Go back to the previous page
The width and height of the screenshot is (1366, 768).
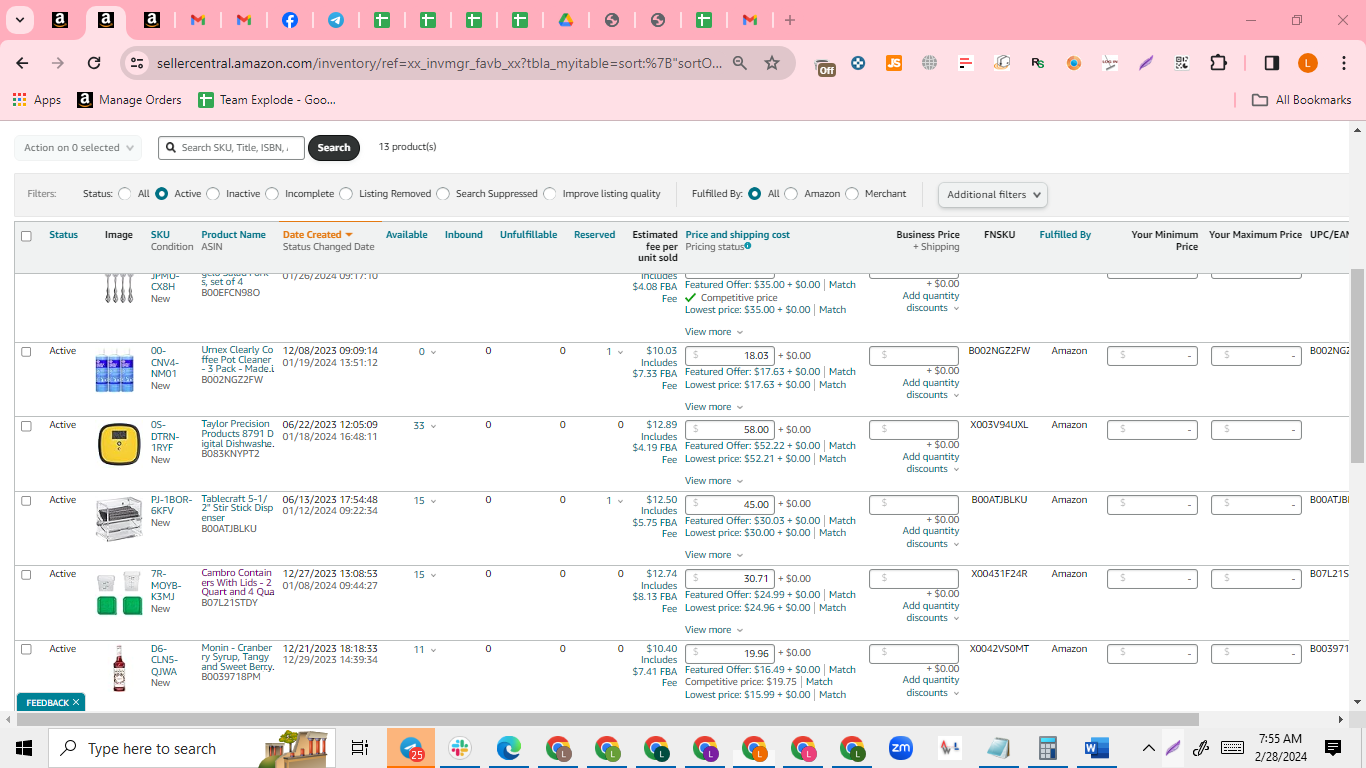tap(22, 63)
